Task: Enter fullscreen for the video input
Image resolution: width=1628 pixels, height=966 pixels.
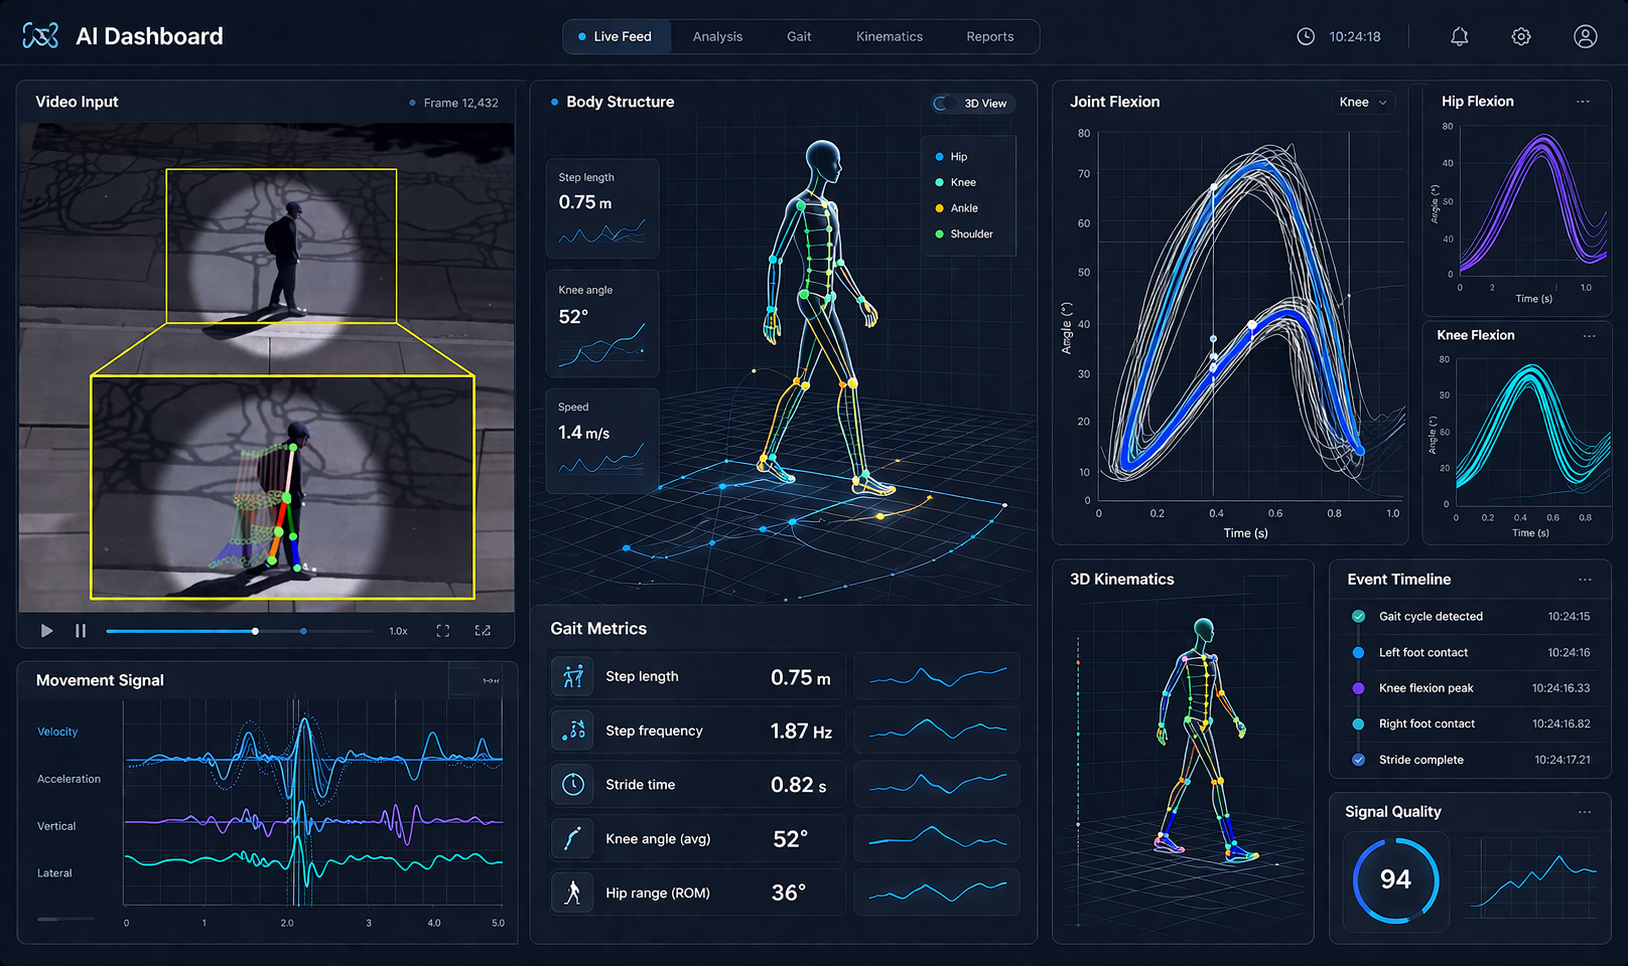Action: (x=443, y=631)
